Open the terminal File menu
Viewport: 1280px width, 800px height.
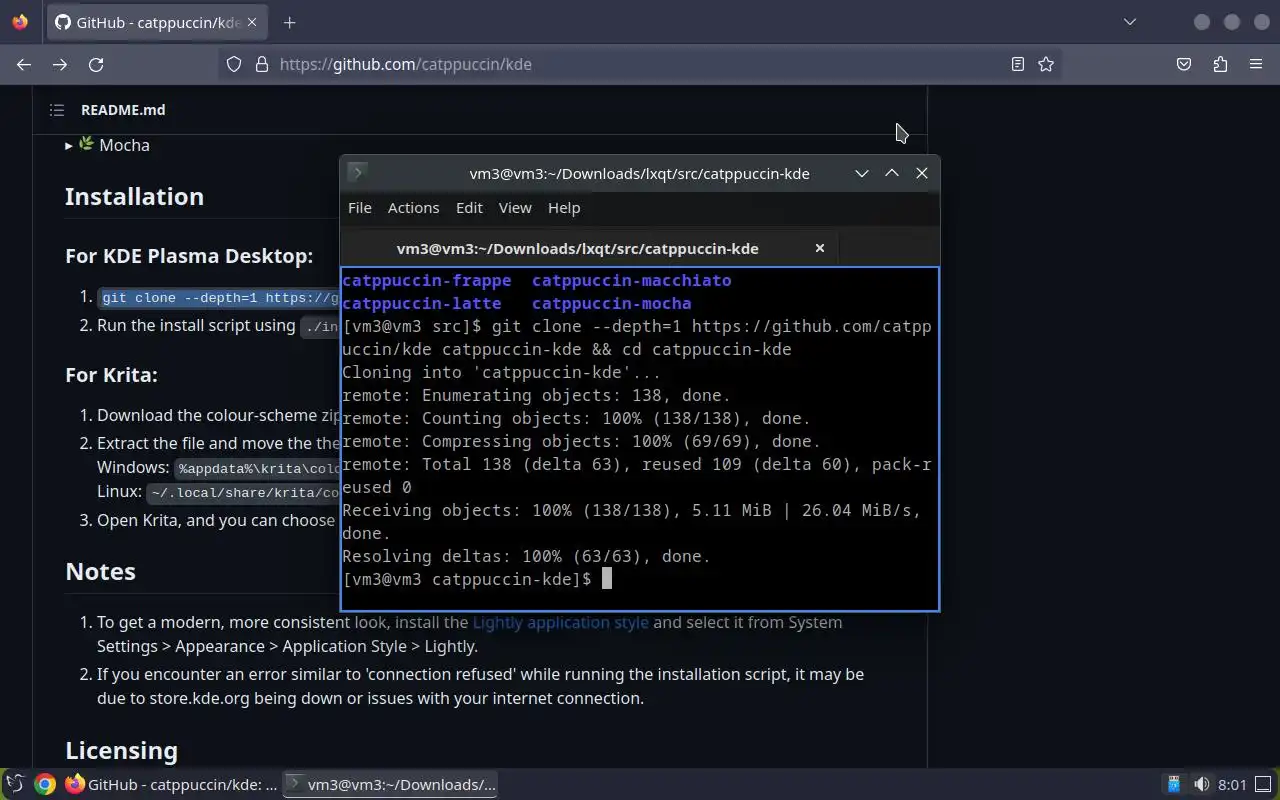coord(359,208)
